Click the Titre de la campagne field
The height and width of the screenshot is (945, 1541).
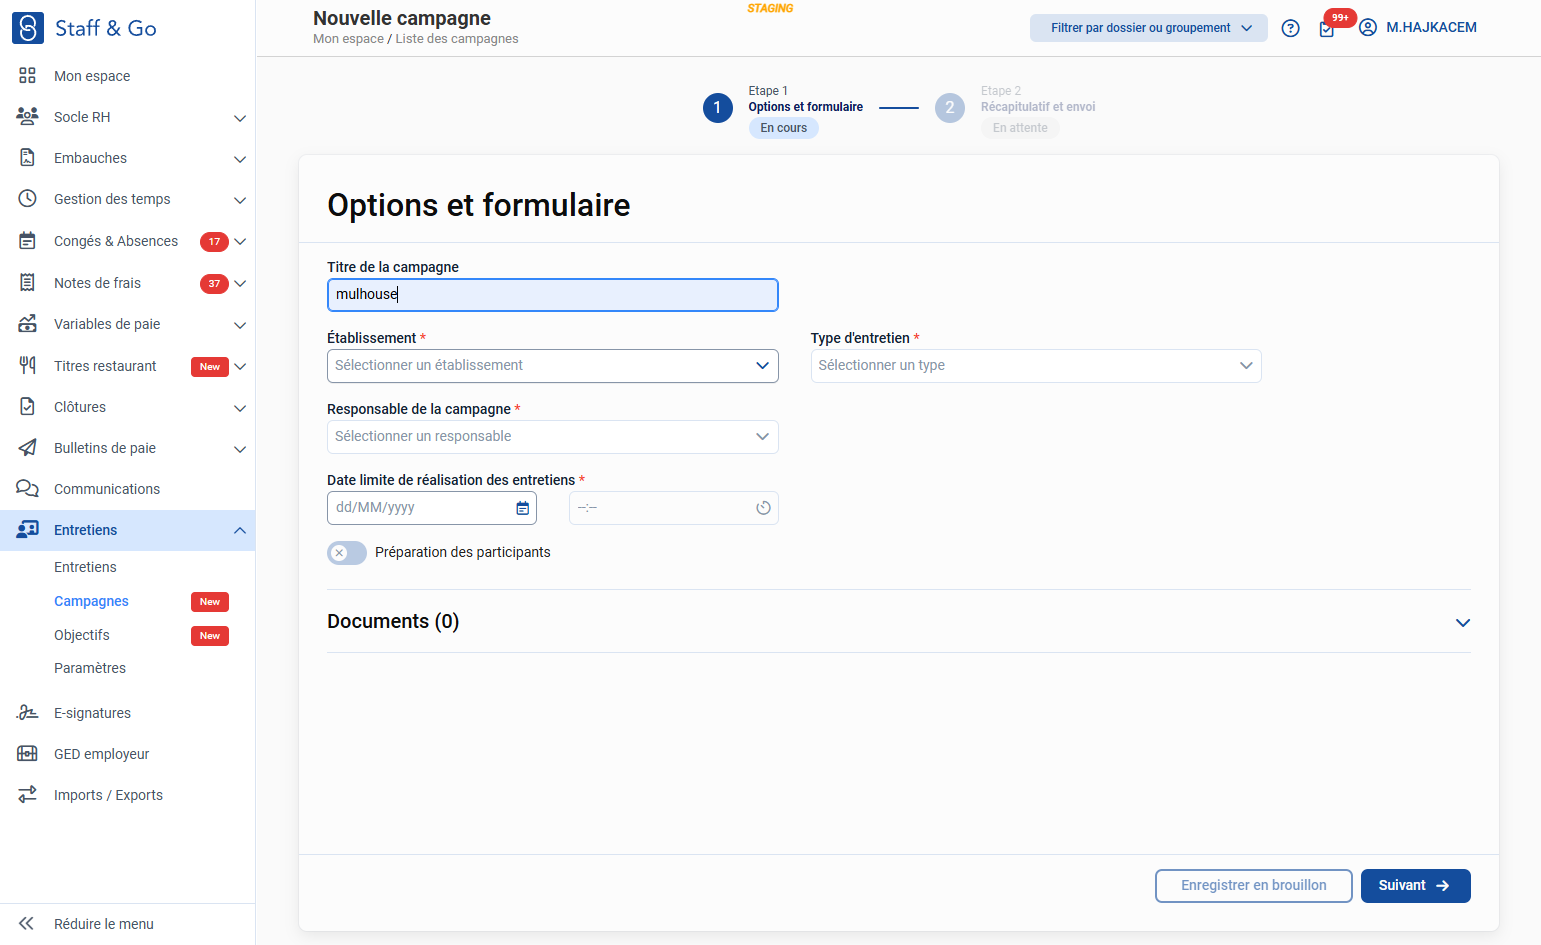[x=553, y=295]
